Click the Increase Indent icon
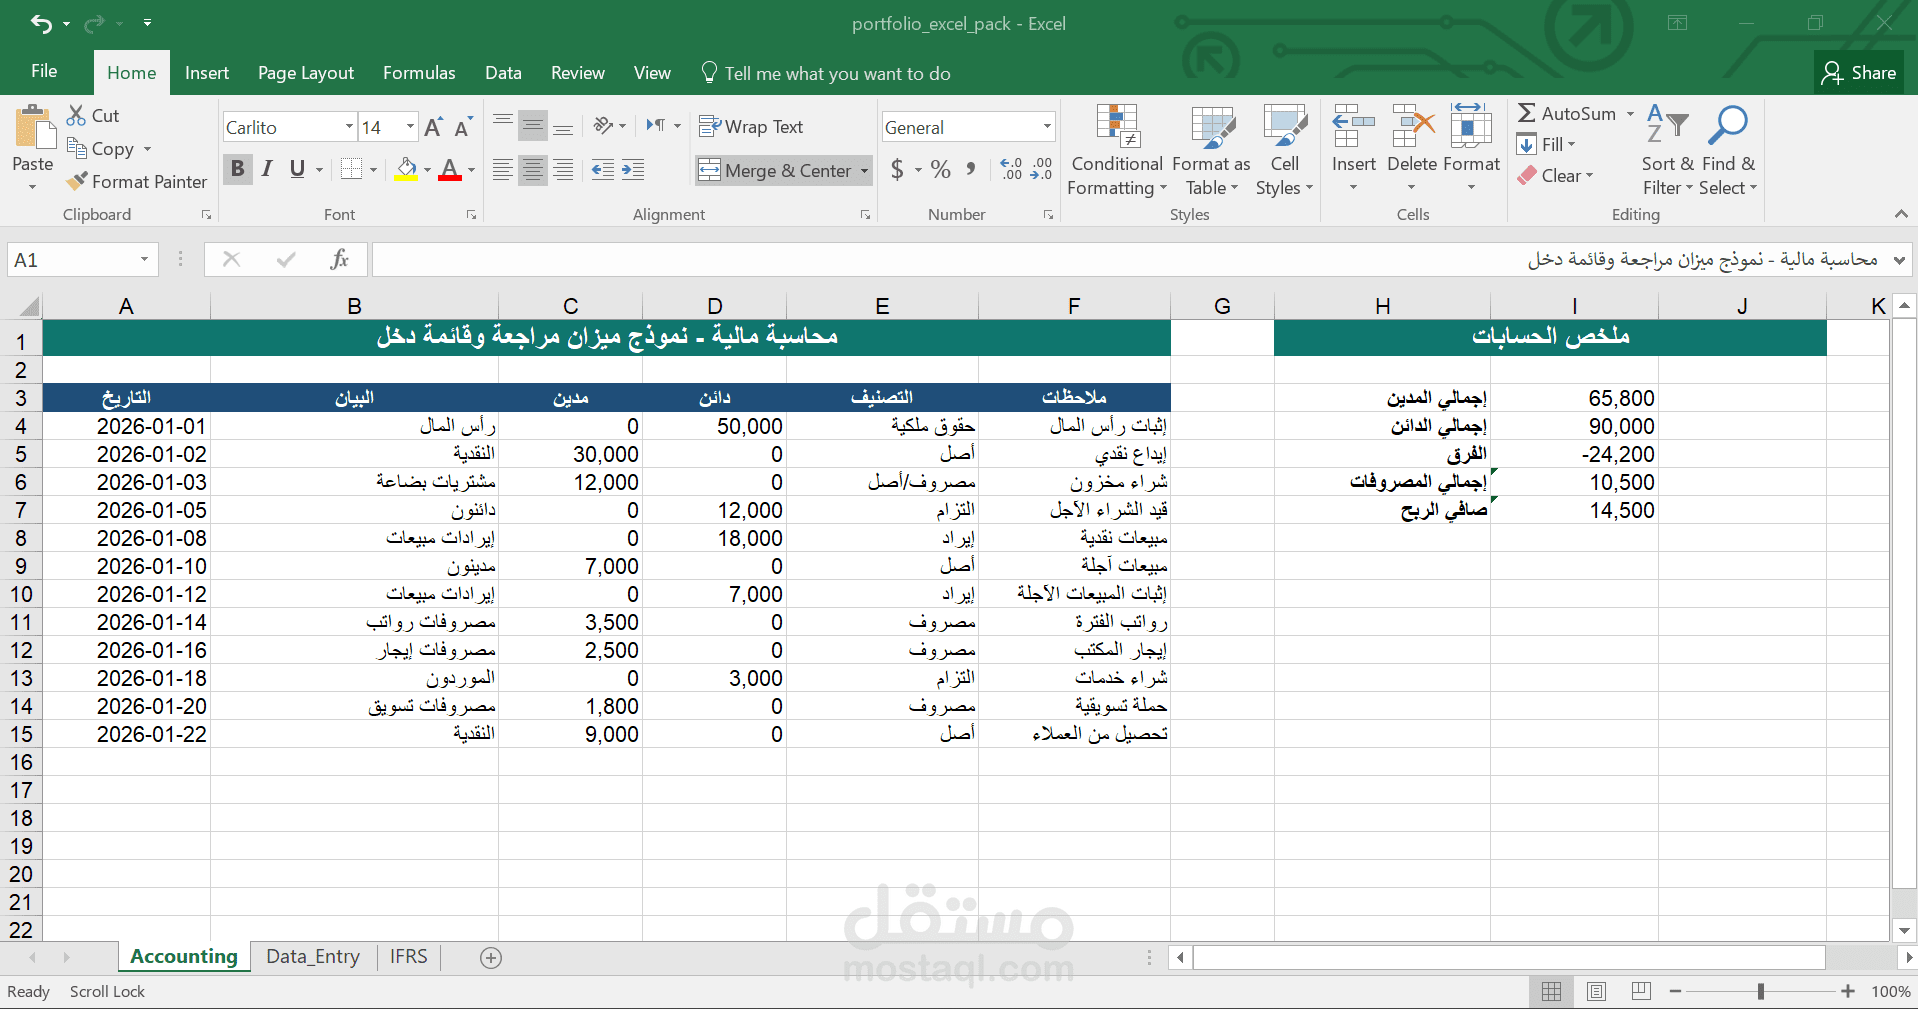The width and height of the screenshot is (1918, 1009). click(x=633, y=170)
